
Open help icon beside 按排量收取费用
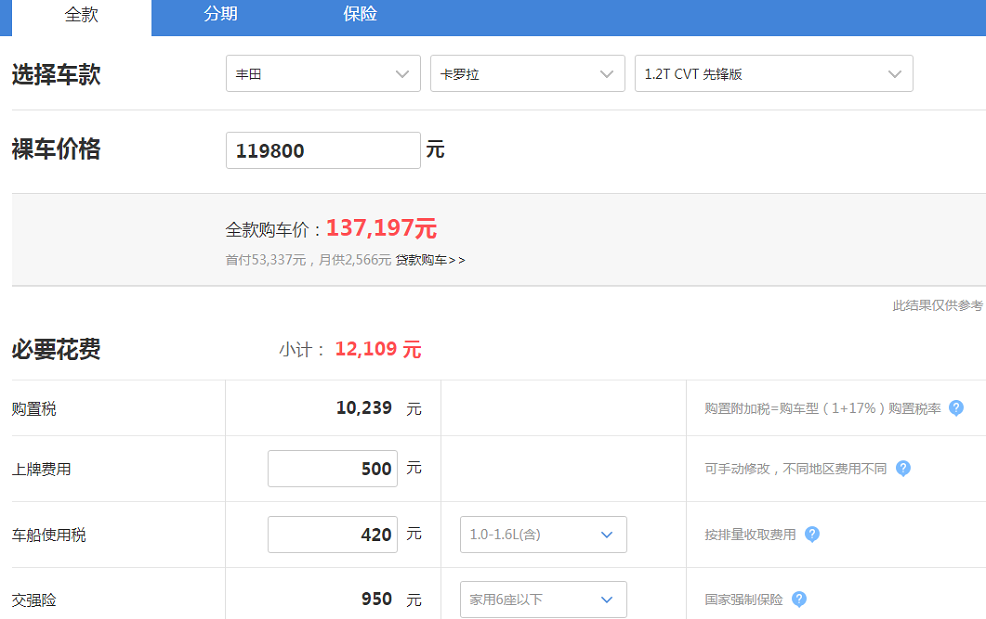coord(812,534)
